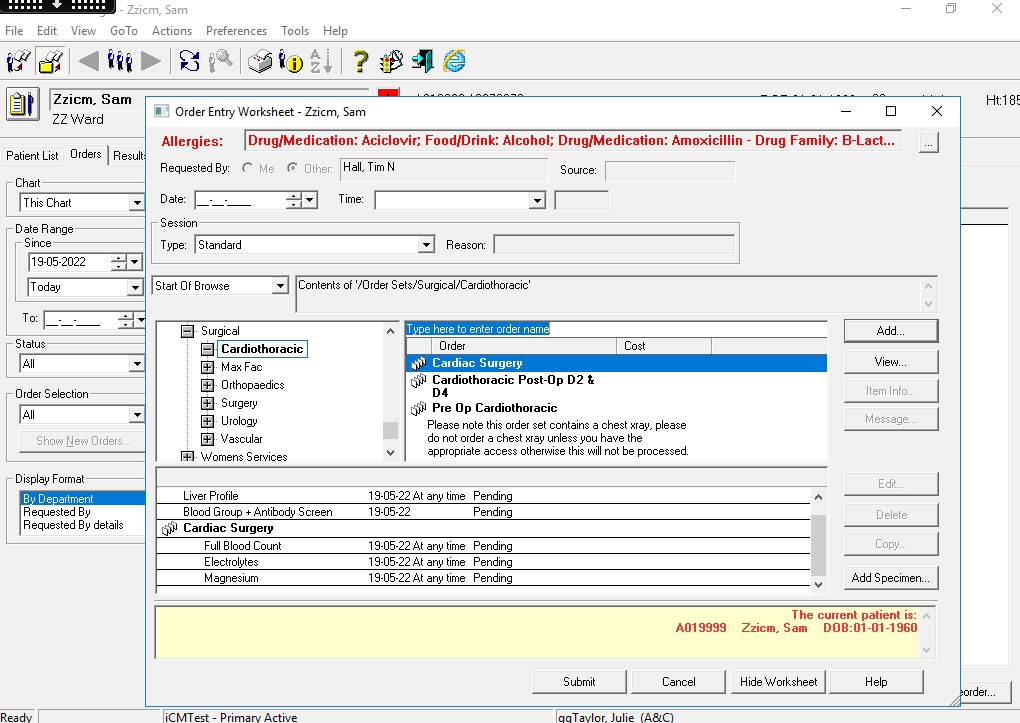Launch the Internet Explorer toolbar icon

coord(454,61)
